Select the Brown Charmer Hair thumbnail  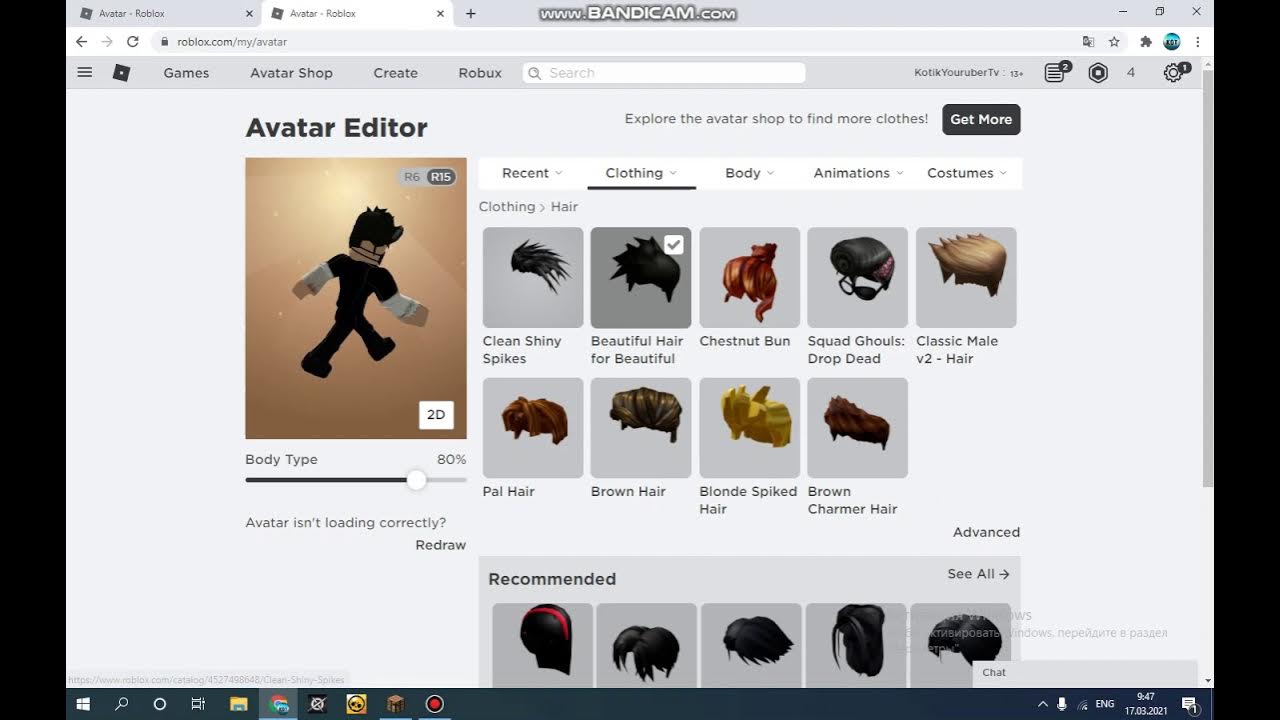click(858, 428)
